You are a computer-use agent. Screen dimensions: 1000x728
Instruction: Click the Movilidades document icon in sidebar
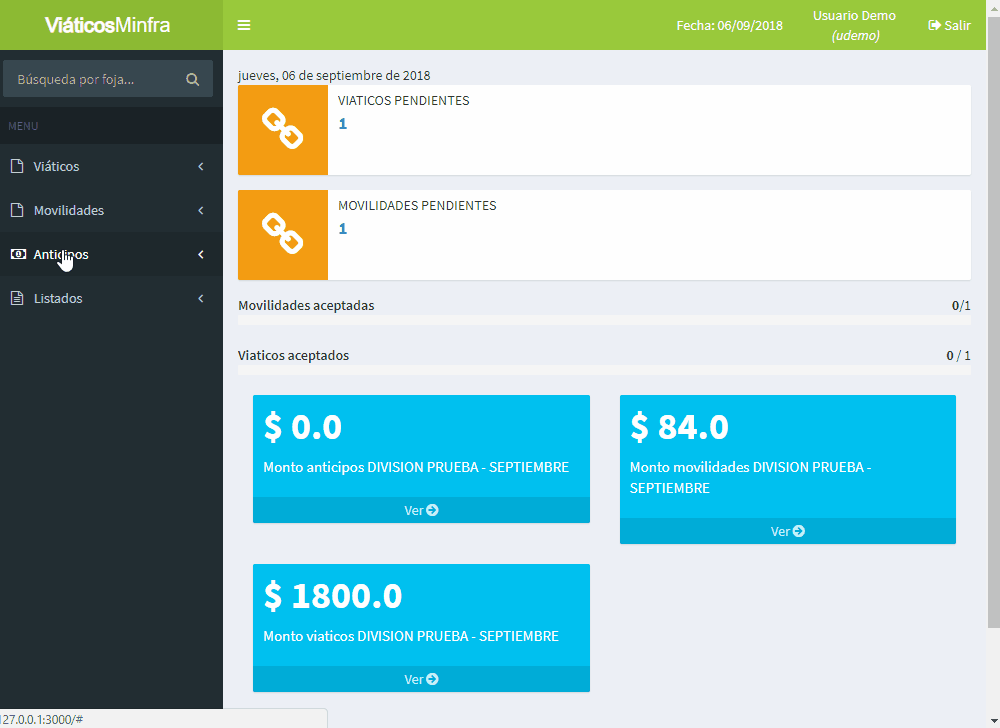(x=16, y=211)
